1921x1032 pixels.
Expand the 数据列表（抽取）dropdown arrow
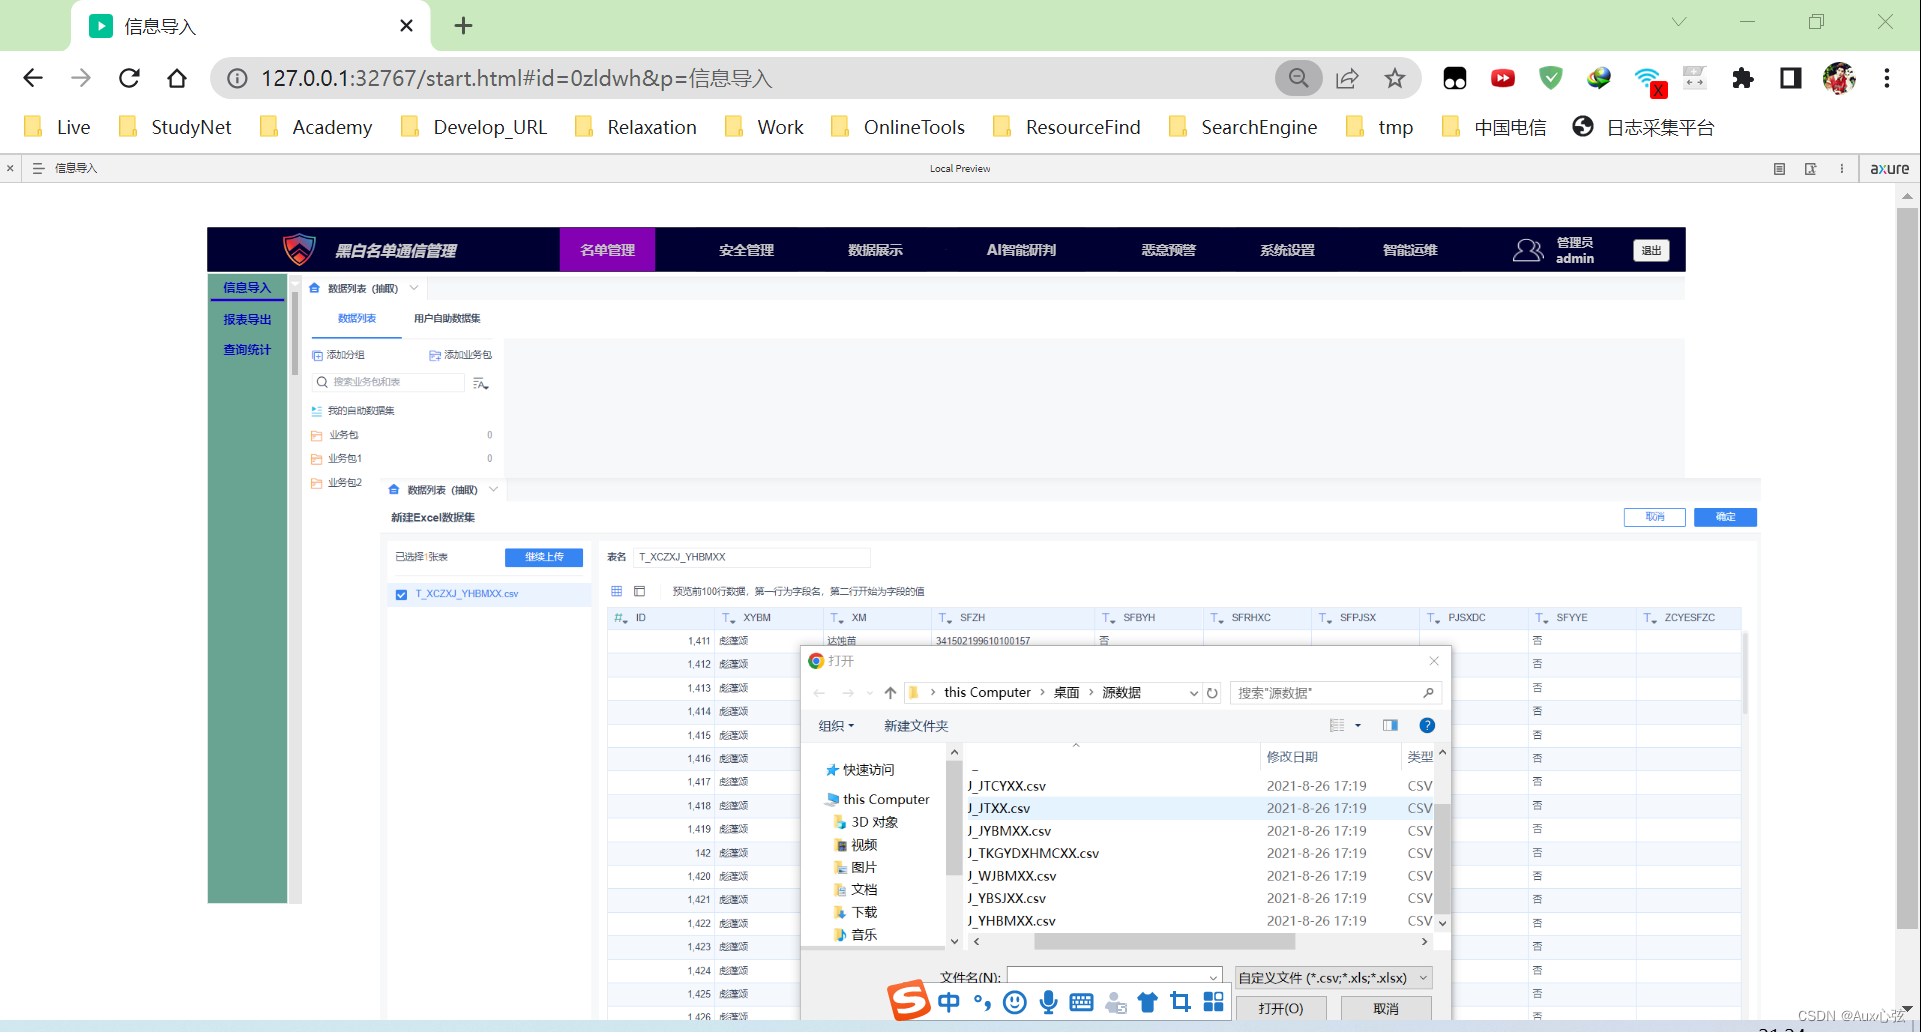(x=413, y=288)
